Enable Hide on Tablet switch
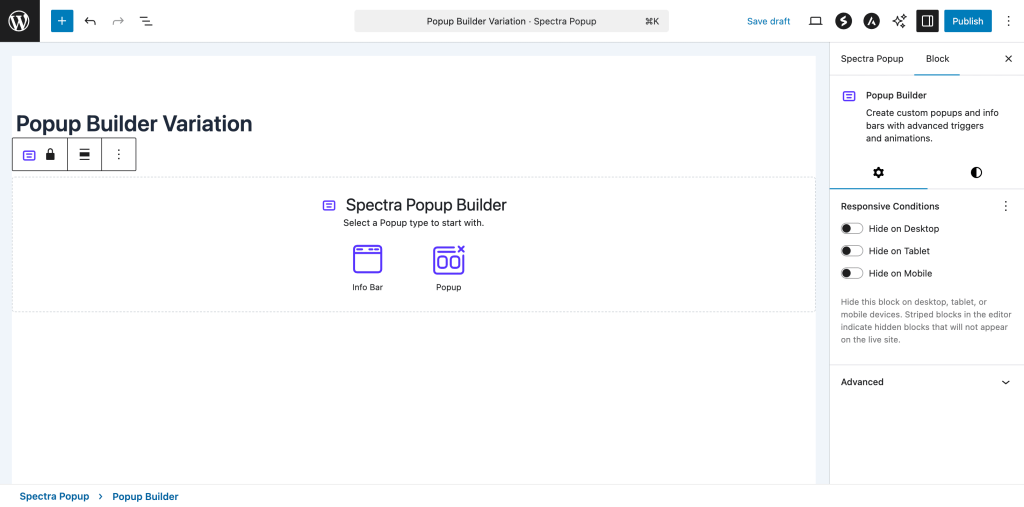Image resolution: width=1024 pixels, height=507 pixels. [x=852, y=251]
